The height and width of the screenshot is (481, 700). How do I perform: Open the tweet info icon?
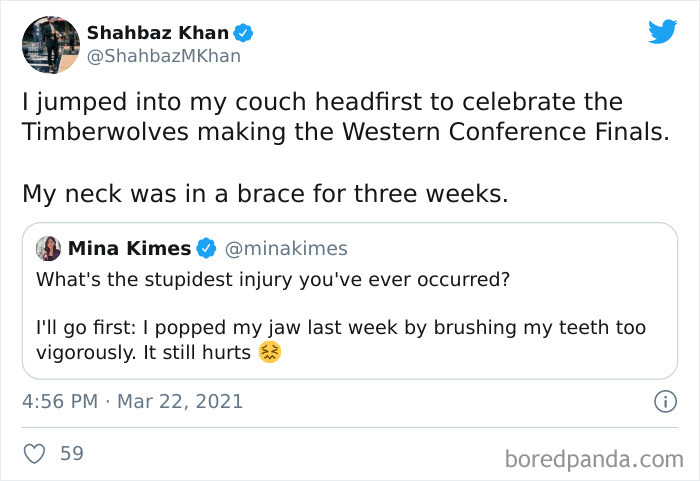662,402
